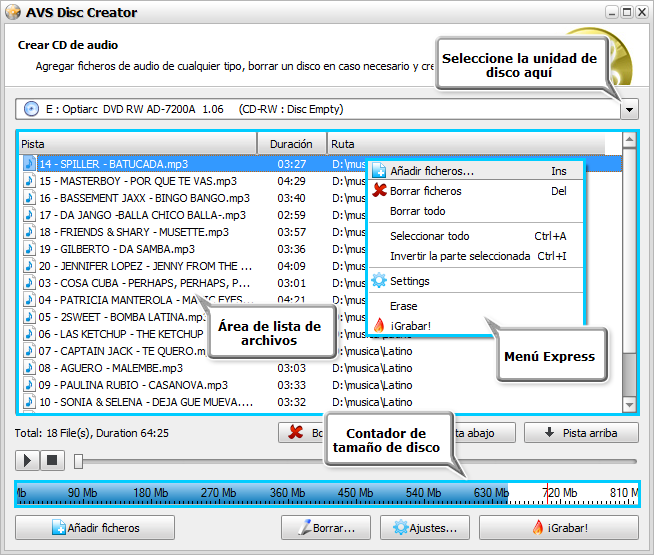Screen dimensions: 654x555
Task: Sort tracks by the Pista column header
Action: [x=138, y=144]
